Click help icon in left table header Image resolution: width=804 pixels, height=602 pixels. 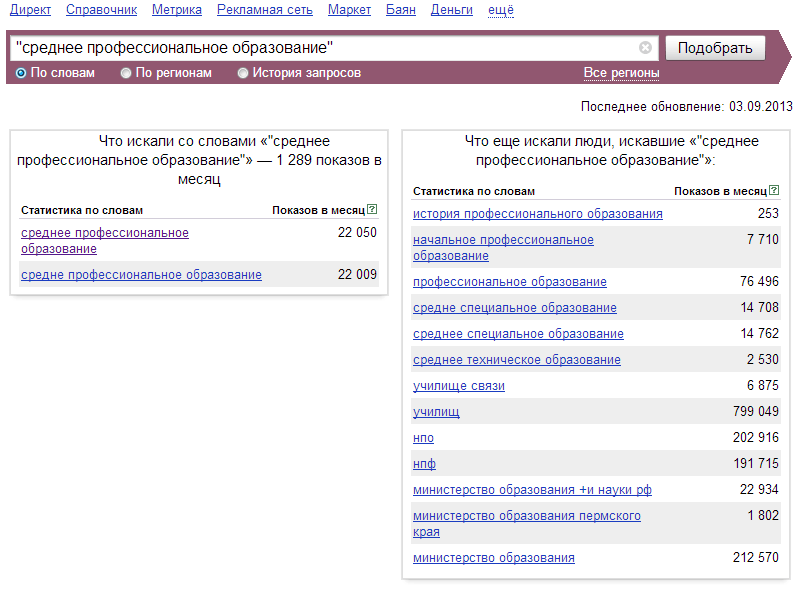(372, 210)
